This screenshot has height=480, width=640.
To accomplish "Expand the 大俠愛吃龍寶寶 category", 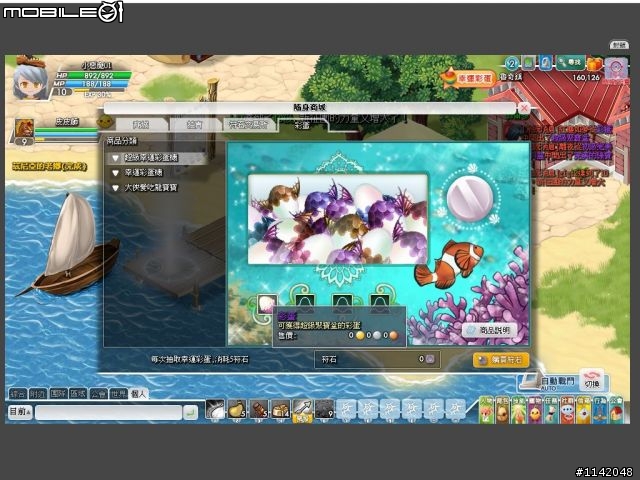I will 157,188.
